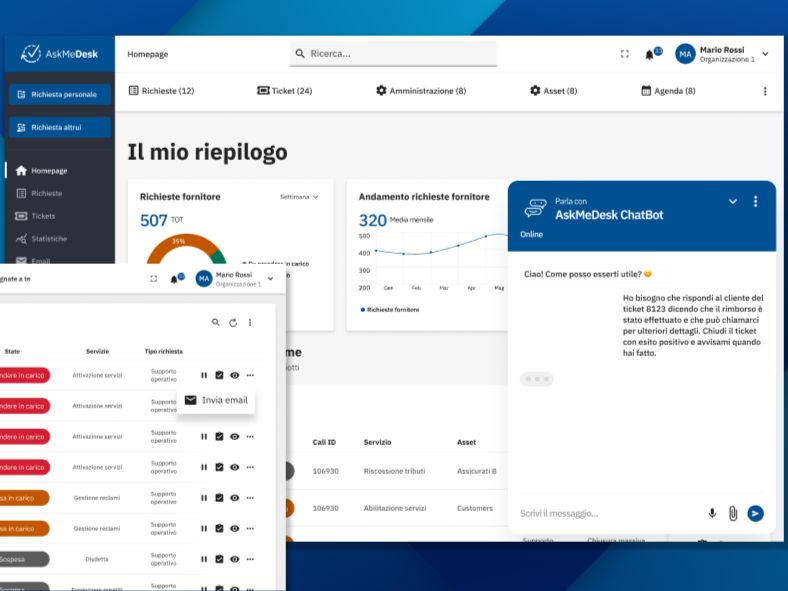This screenshot has height=591, width=788.
Task: Switch to Amministrazione (8) tab
Action: point(421,91)
